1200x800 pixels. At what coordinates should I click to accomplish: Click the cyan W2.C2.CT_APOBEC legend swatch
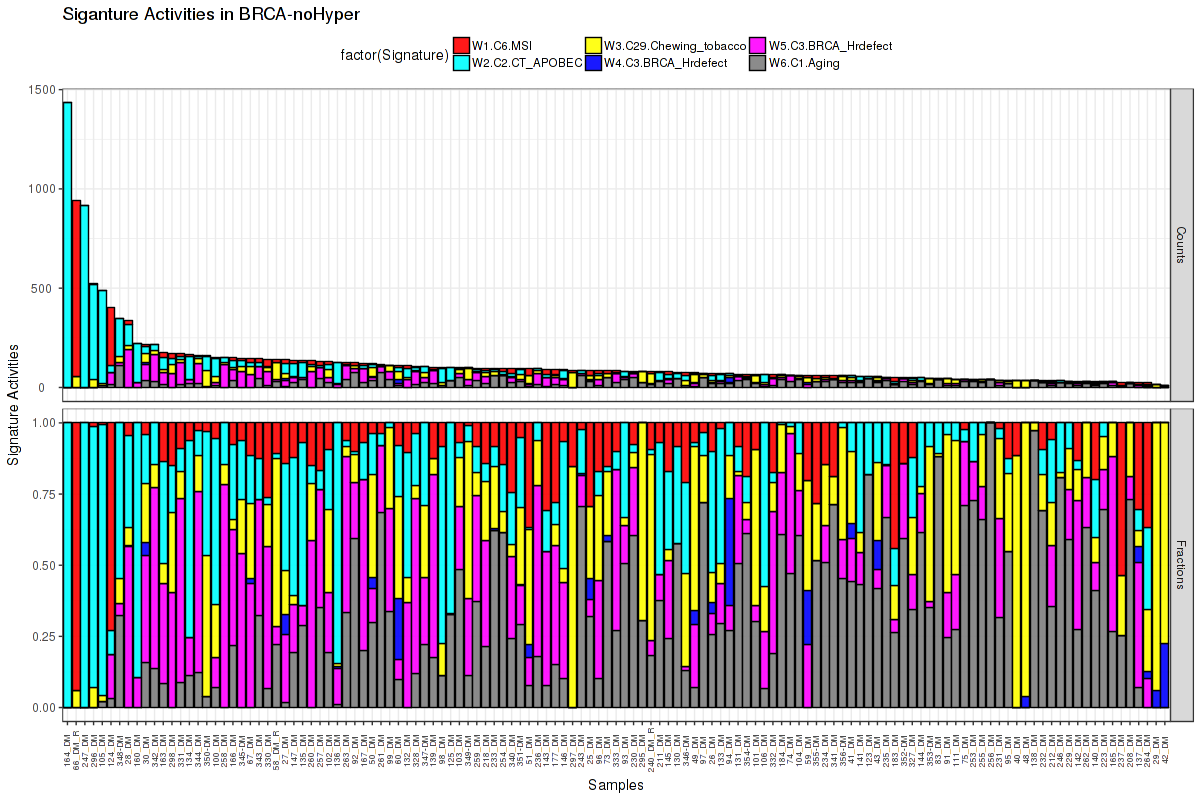(462, 62)
